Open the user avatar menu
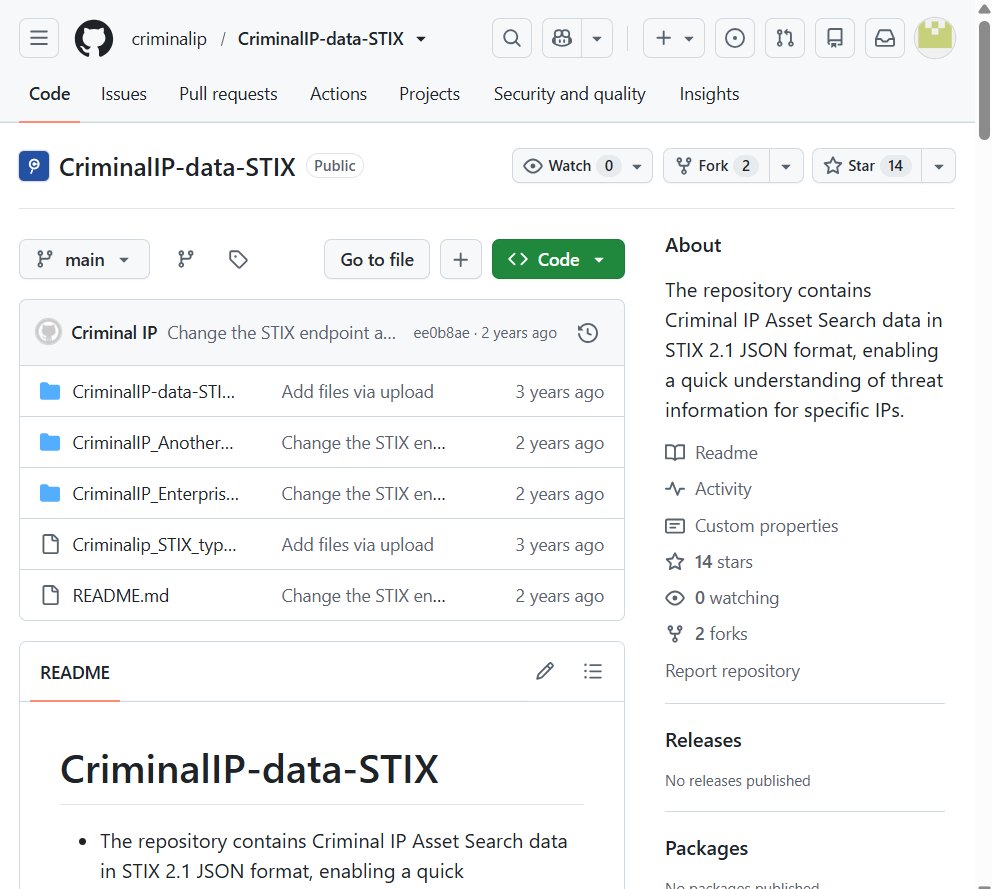This screenshot has height=889, width=992. [934, 38]
